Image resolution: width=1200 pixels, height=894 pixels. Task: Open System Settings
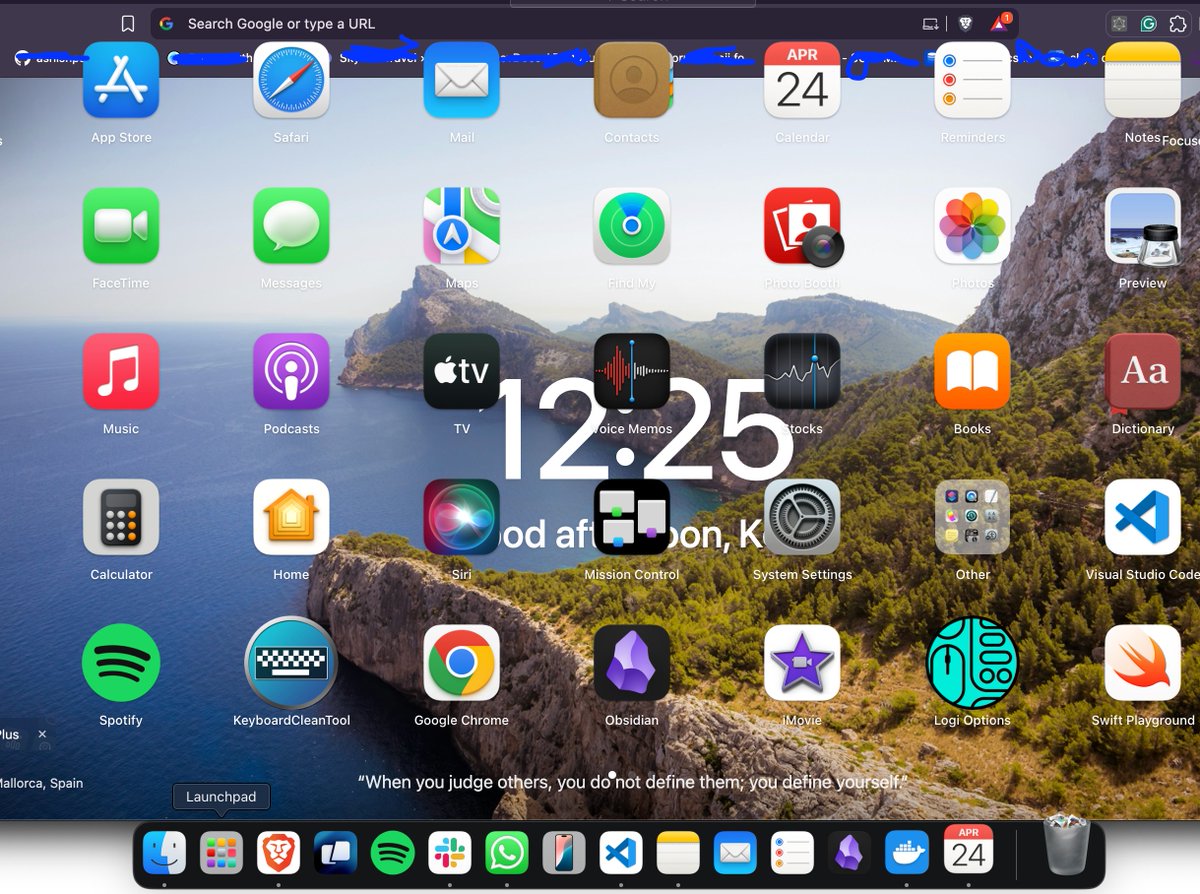tap(802, 517)
